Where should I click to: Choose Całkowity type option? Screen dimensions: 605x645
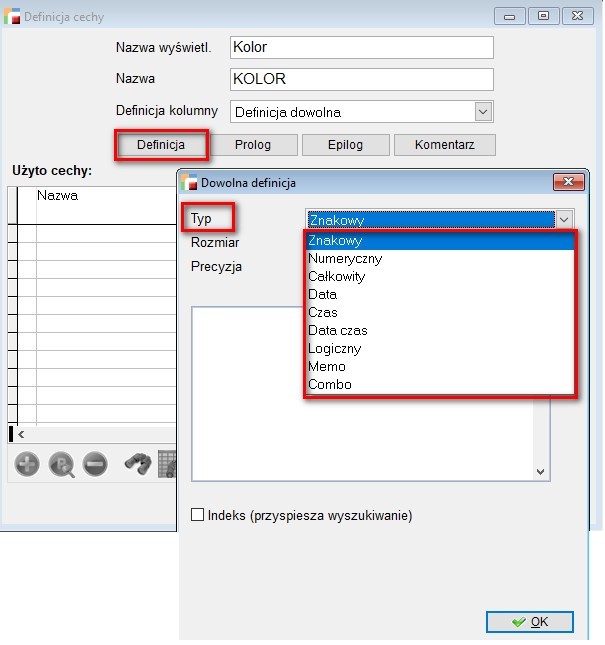coord(440,276)
